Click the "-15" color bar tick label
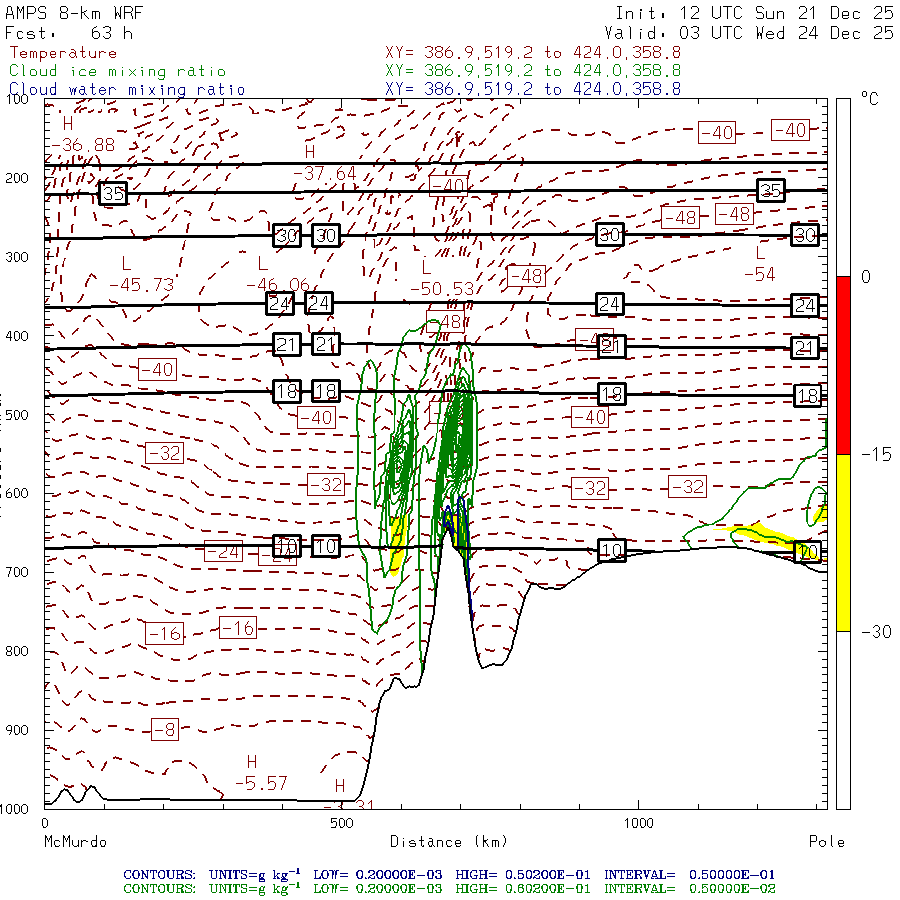The width and height of the screenshot is (900, 900). 876,454
